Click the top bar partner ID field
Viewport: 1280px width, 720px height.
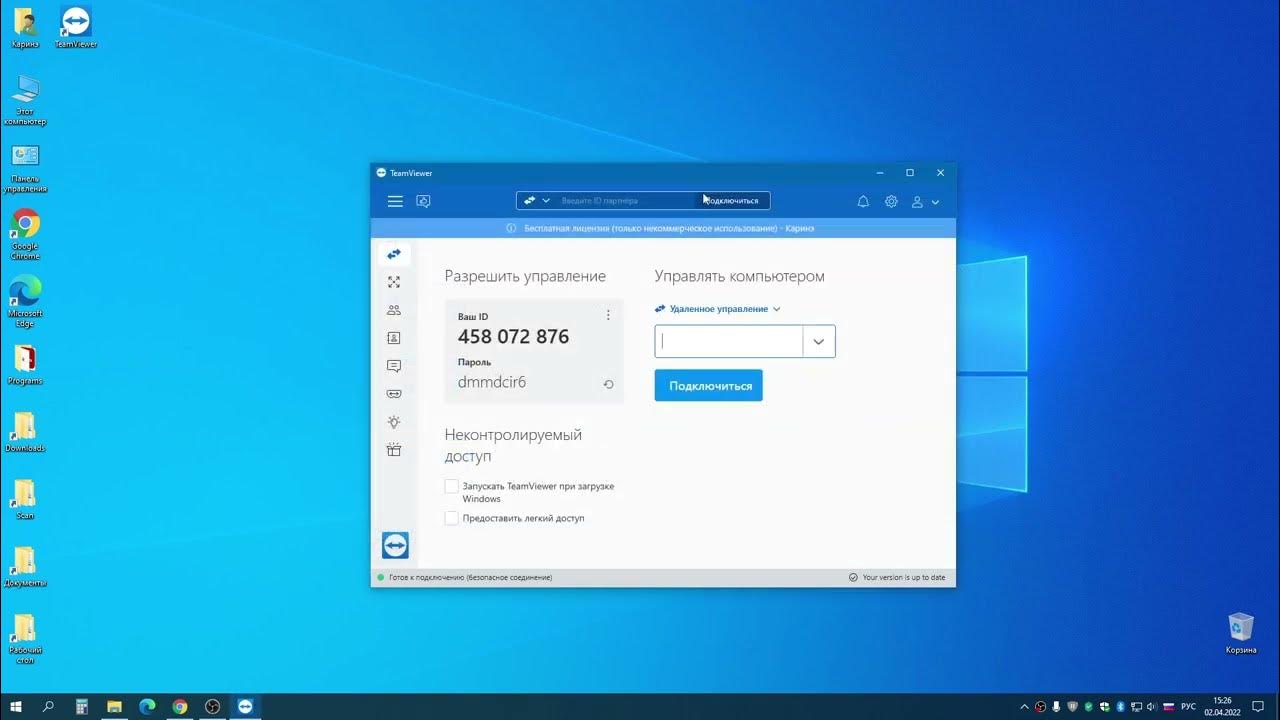pos(624,201)
